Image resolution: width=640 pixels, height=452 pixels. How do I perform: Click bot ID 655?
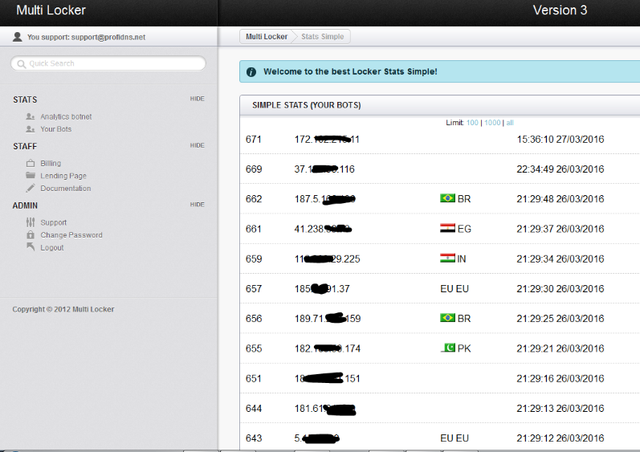click(253, 348)
